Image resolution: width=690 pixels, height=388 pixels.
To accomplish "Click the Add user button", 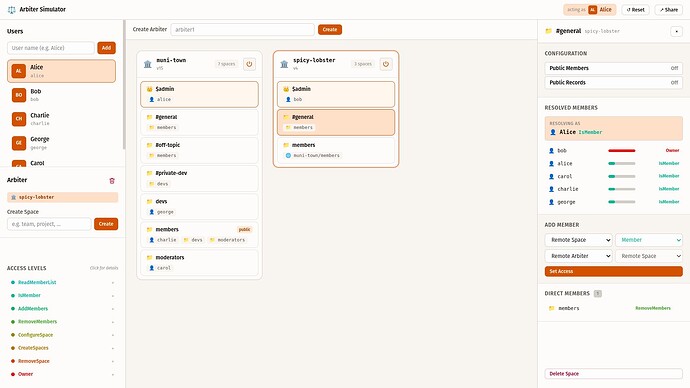I will point(106,48).
